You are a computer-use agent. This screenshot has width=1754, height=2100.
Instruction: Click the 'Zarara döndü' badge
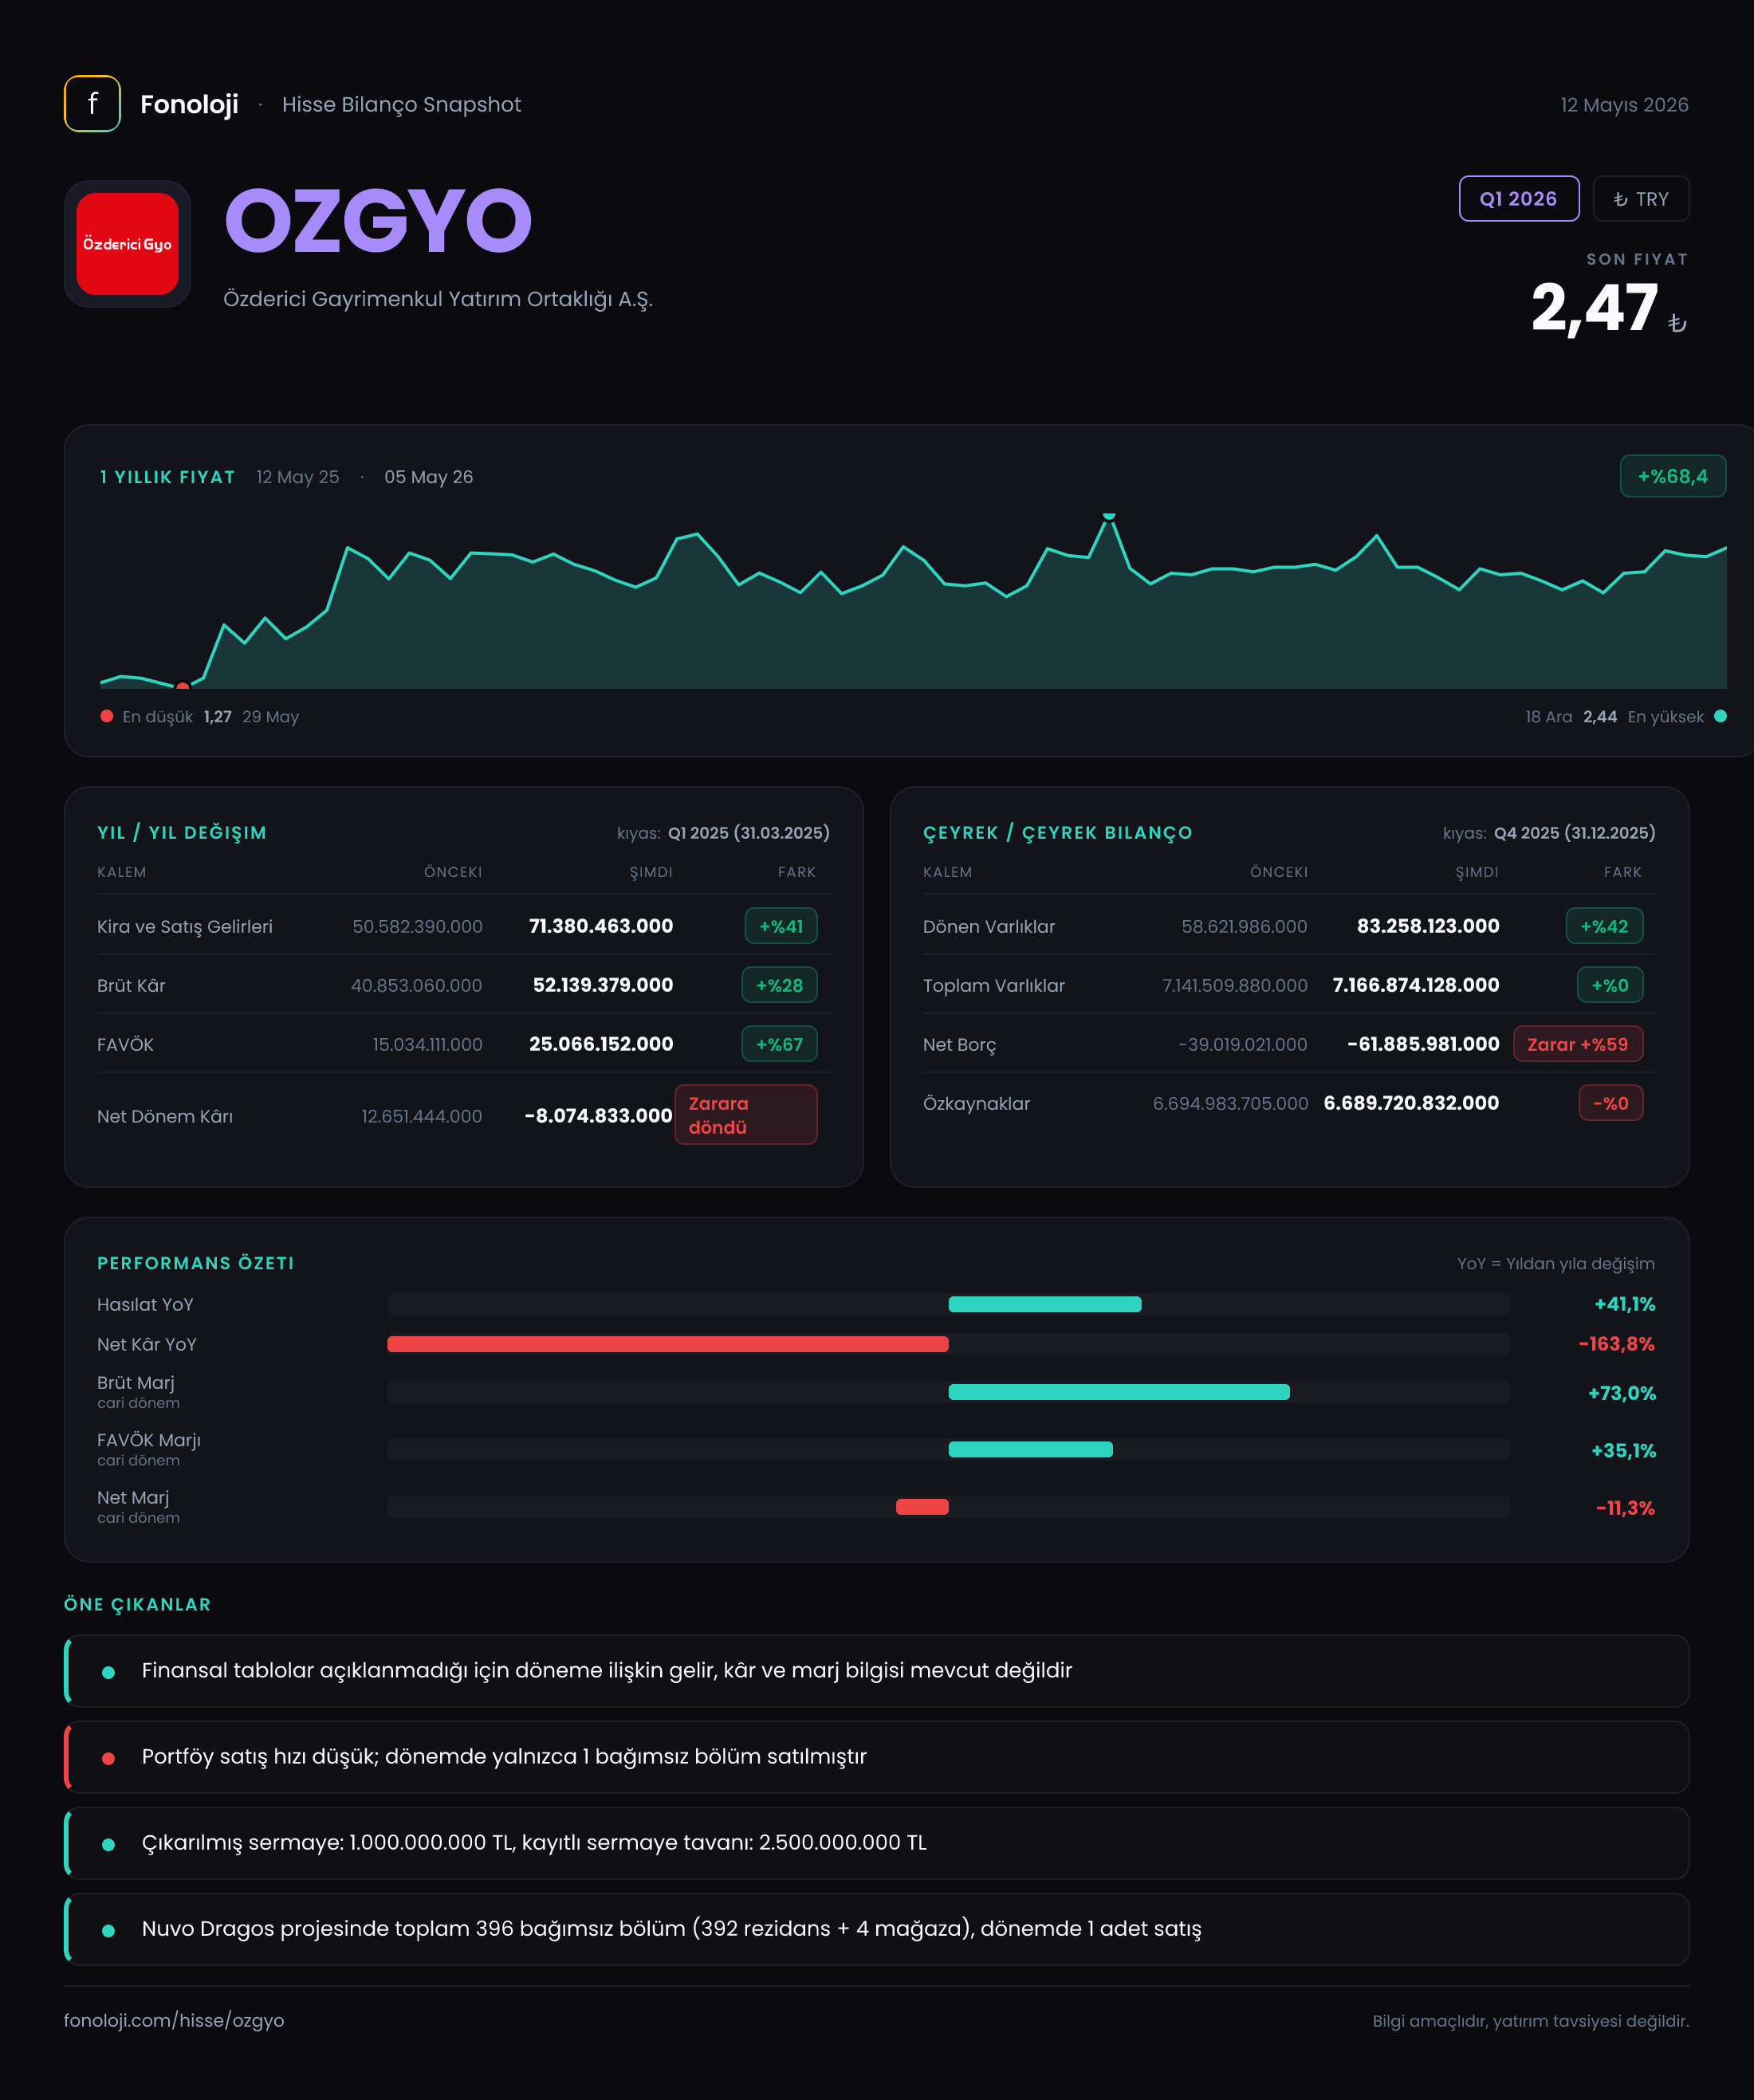[745, 1115]
